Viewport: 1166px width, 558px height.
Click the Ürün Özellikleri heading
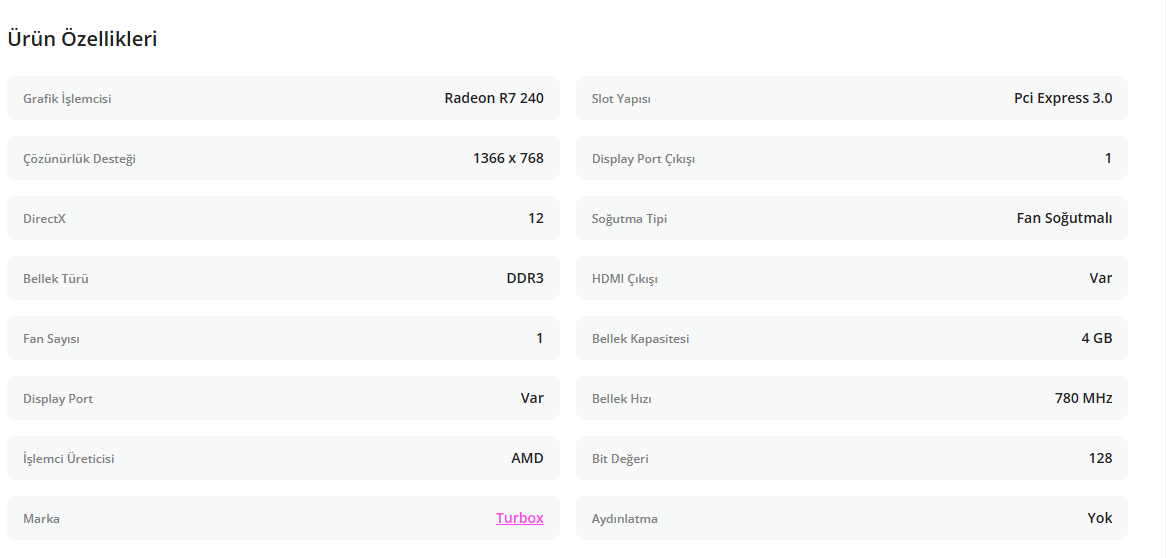pos(82,39)
